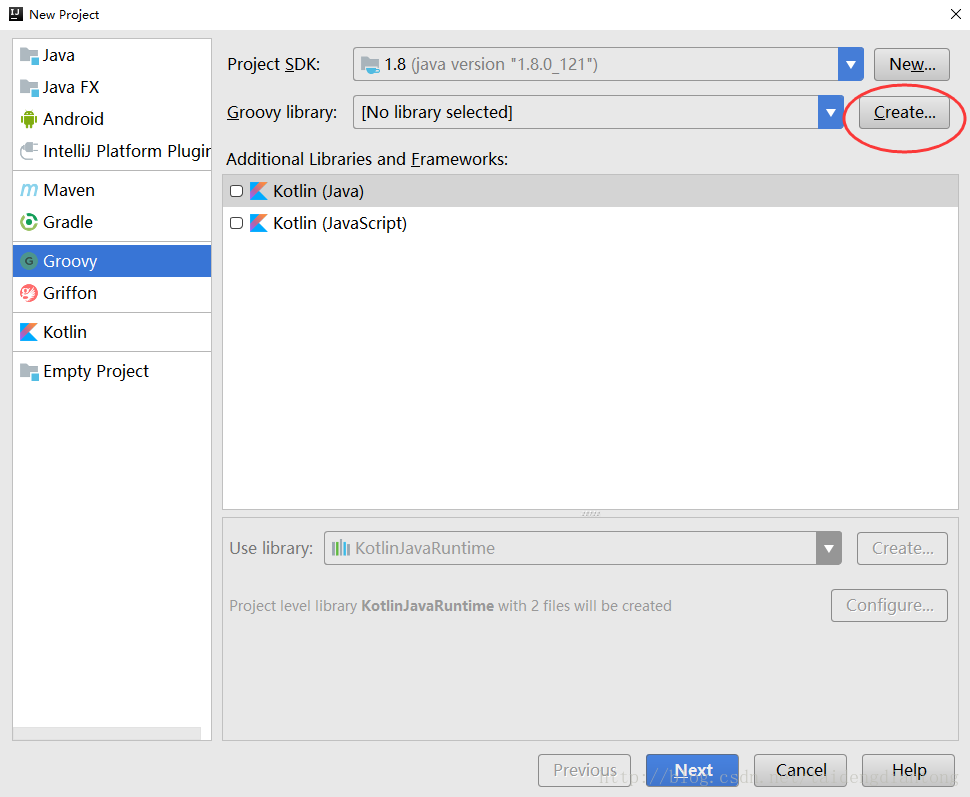Click the Kotlin icon in the sidebar

pyautogui.click(x=28, y=332)
